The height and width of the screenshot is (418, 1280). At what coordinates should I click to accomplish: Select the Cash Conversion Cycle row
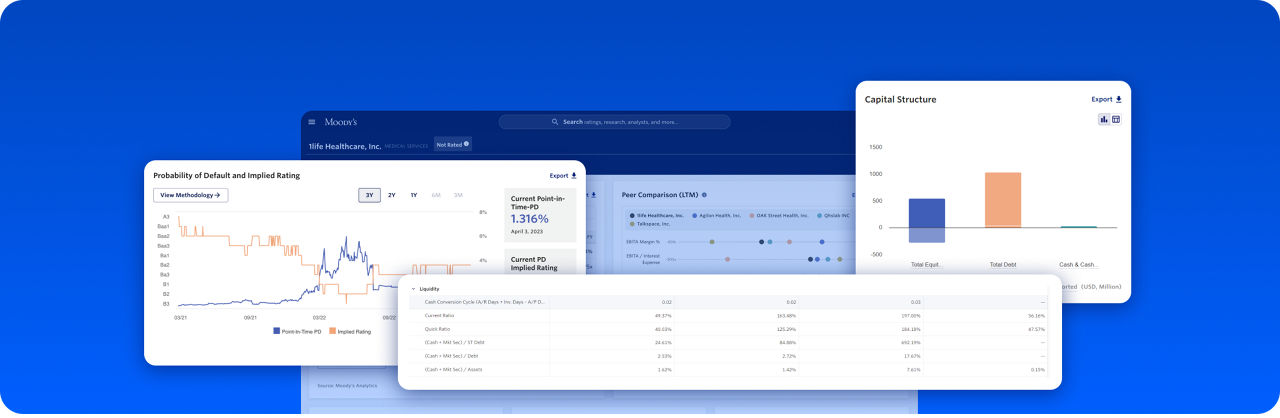pos(729,301)
